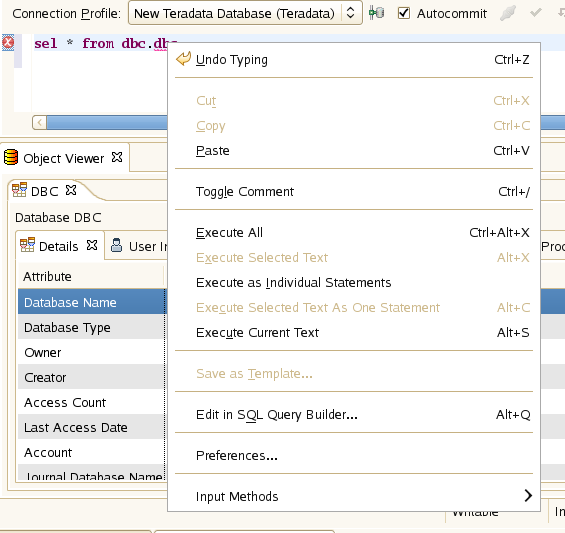Click the grayed connection plug toolbar icon
Image resolution: width=565 pixels, height=533 pixels.
pyautogui.click(x=508, y=13)
